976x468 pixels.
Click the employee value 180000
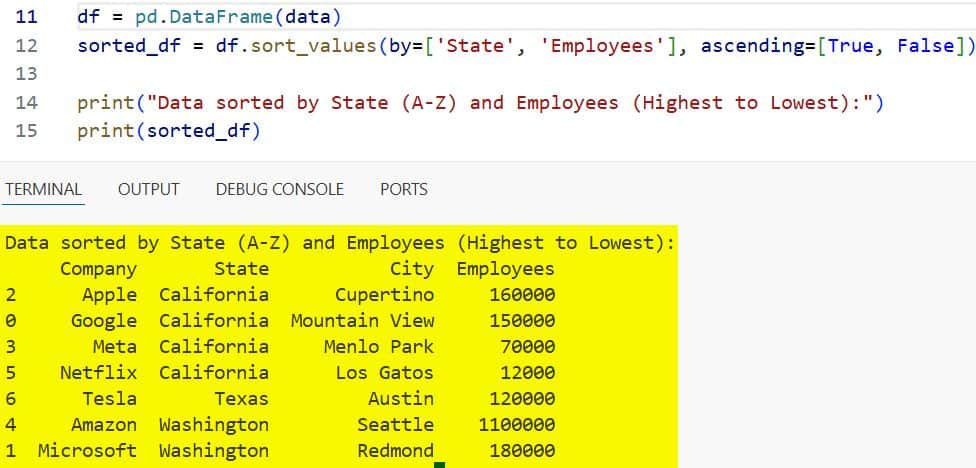[522, 451]
